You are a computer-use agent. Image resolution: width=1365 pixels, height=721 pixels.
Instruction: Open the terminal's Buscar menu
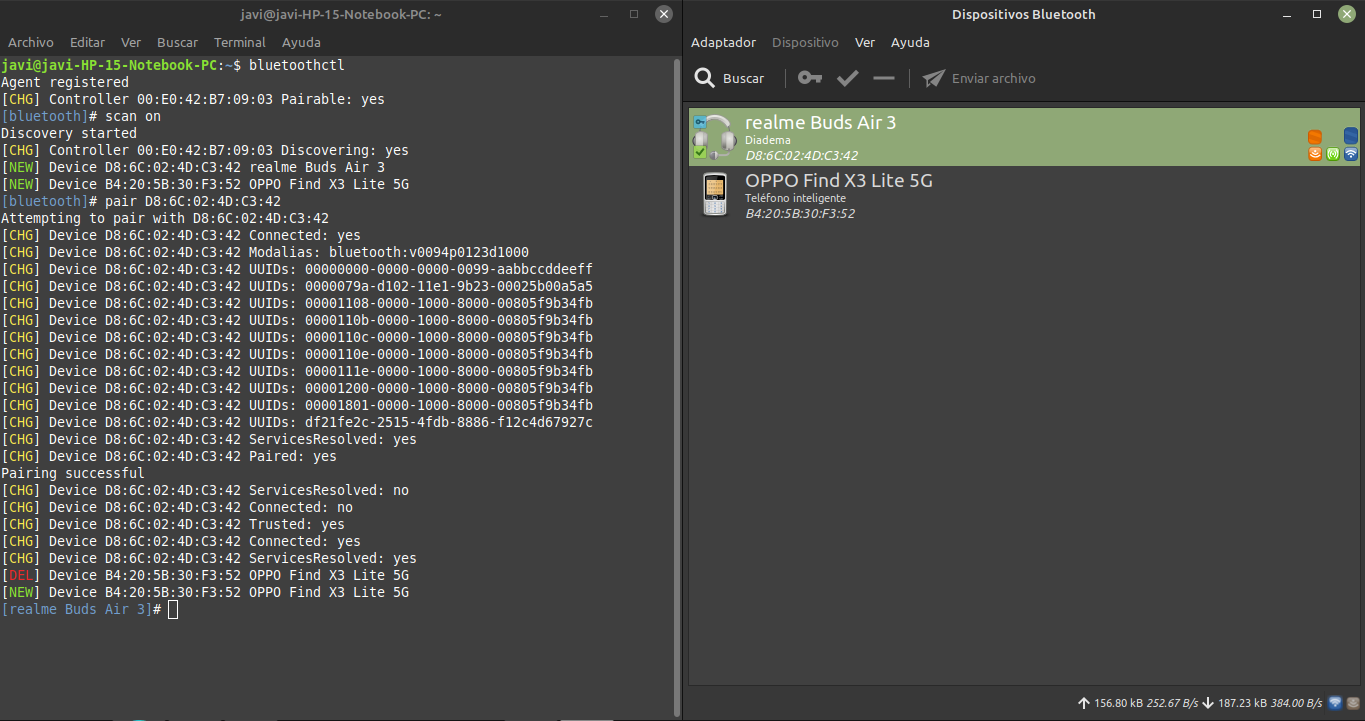click(x=178, y=42)
